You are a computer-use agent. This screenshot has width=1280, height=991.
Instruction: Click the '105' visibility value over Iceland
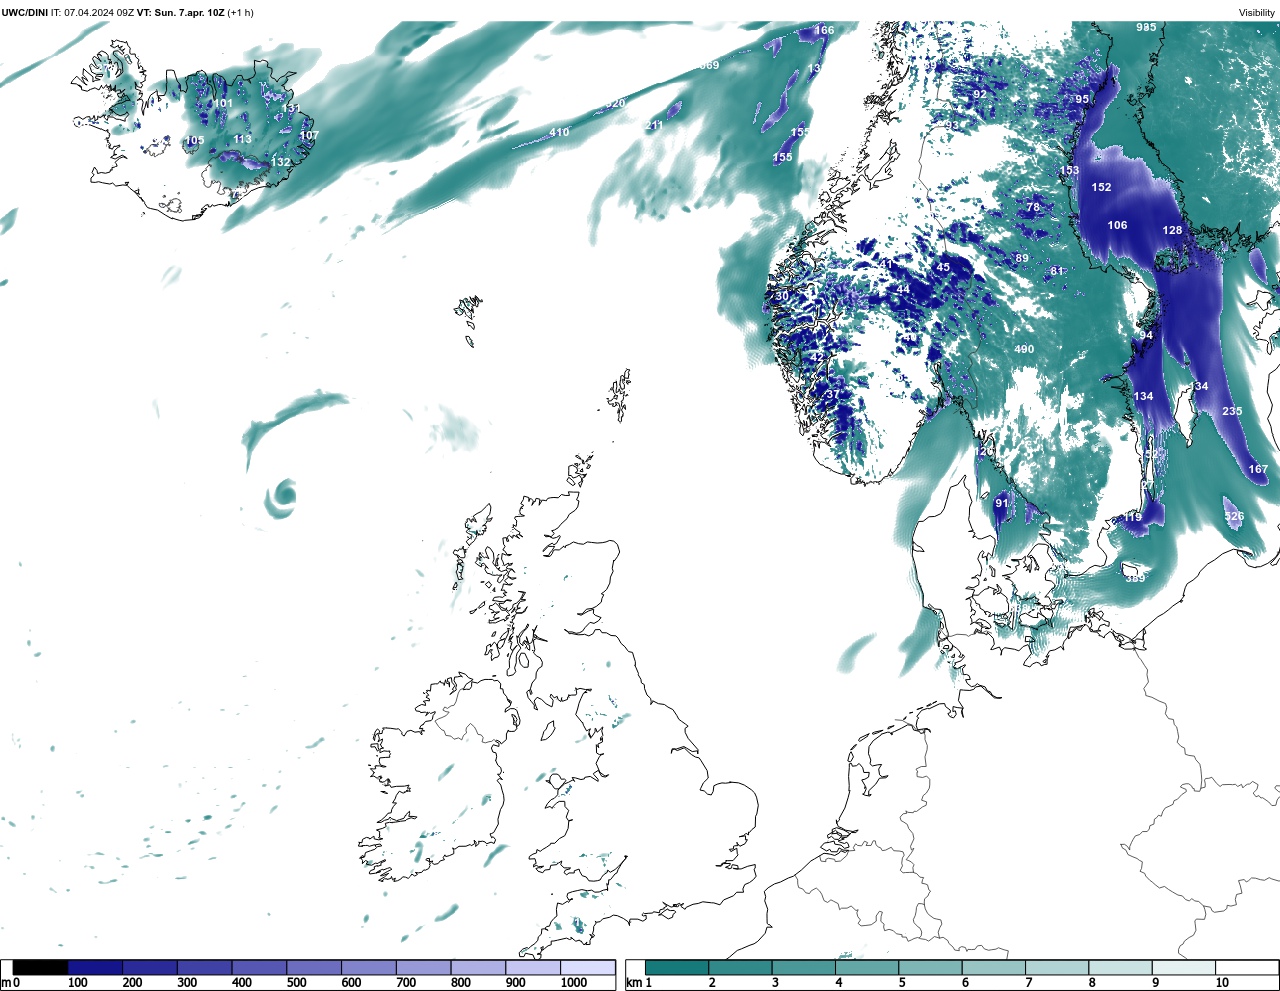[195, 141]
